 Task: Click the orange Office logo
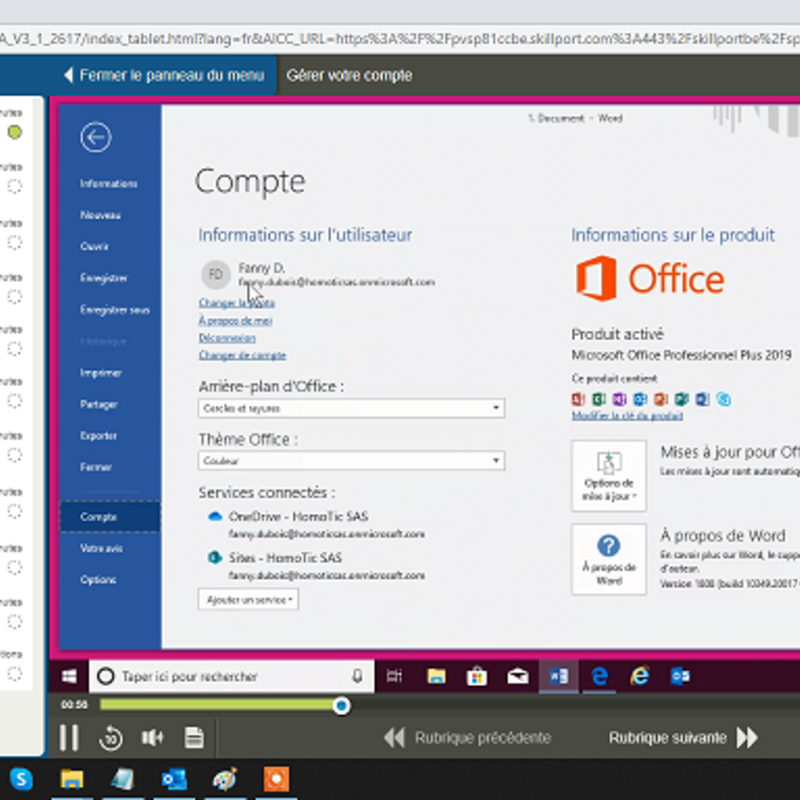pyautogui.click(x=649, y=279)
